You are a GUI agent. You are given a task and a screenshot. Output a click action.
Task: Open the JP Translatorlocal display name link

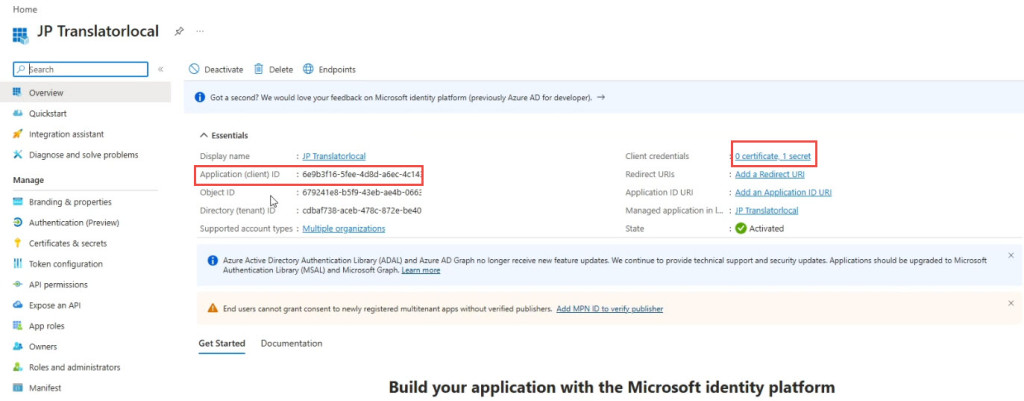point(334,156)
